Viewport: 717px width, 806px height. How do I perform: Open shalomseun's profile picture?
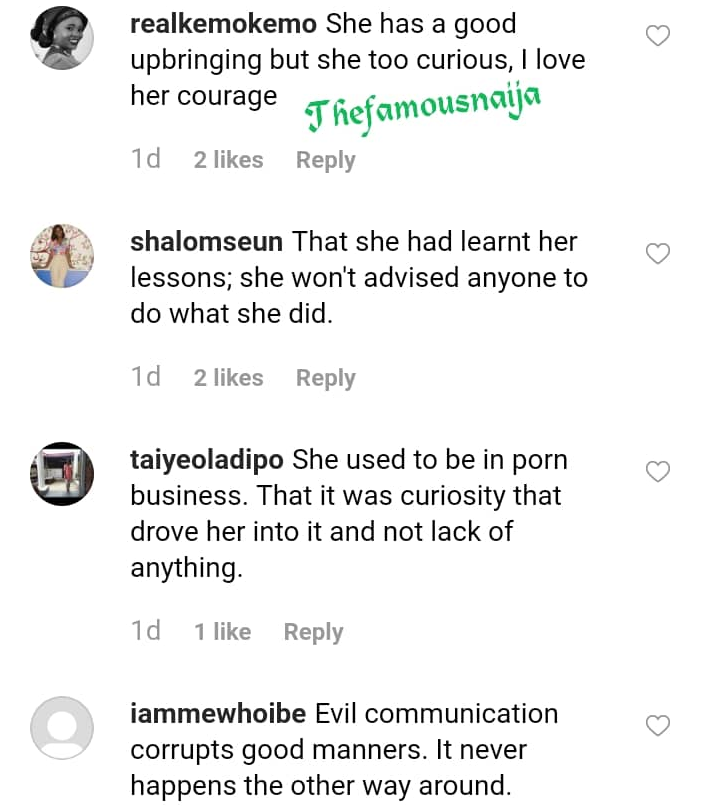click(62, 258)
